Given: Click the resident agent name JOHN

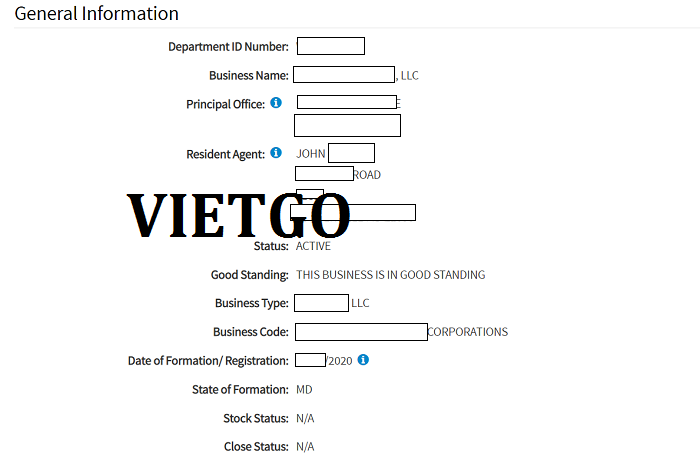Looking at the screenshot, I should tap(311, 154).
